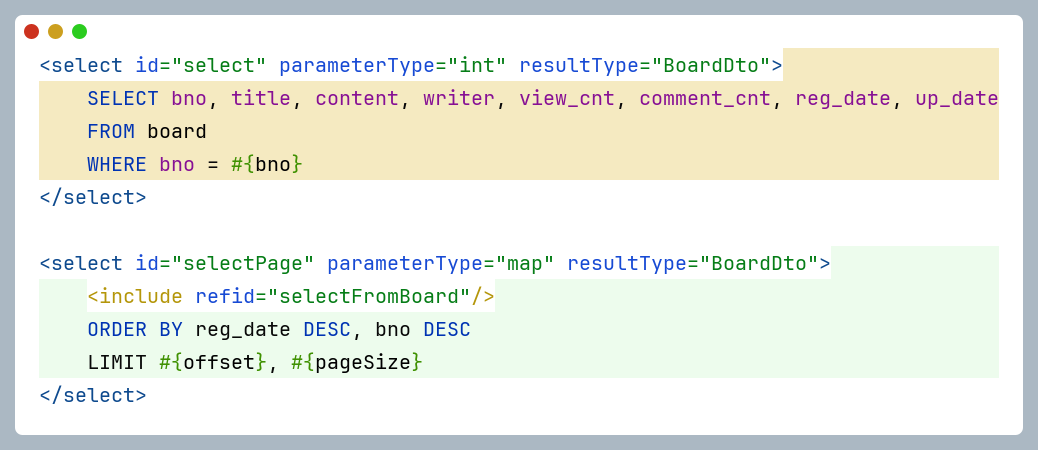Click resultType="BoardDto" on the parameterType="int" line

coord(645,66)
